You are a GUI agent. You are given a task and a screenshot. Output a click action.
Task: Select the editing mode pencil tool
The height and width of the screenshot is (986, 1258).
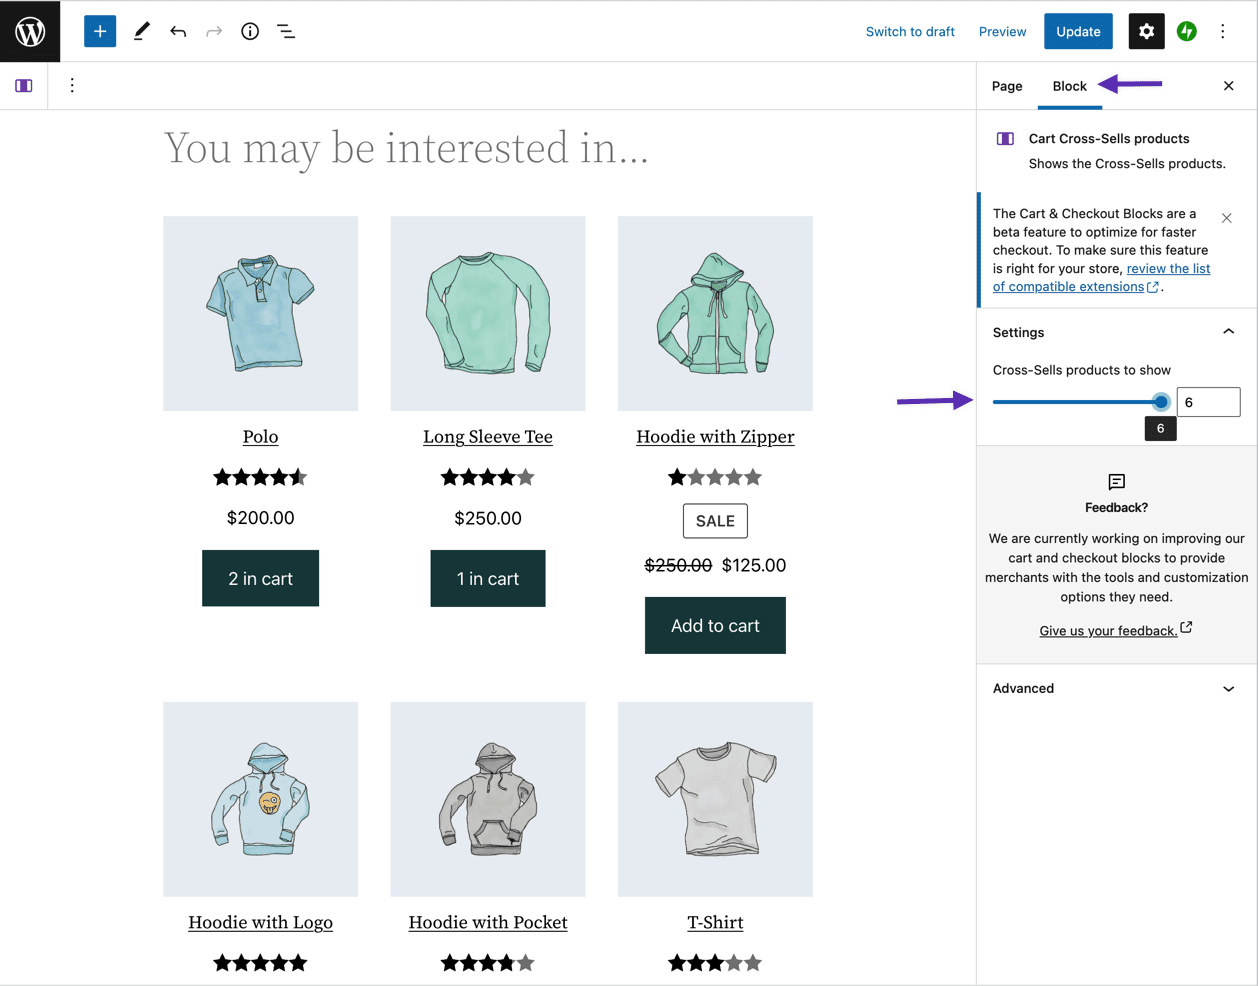click(141, 31)
